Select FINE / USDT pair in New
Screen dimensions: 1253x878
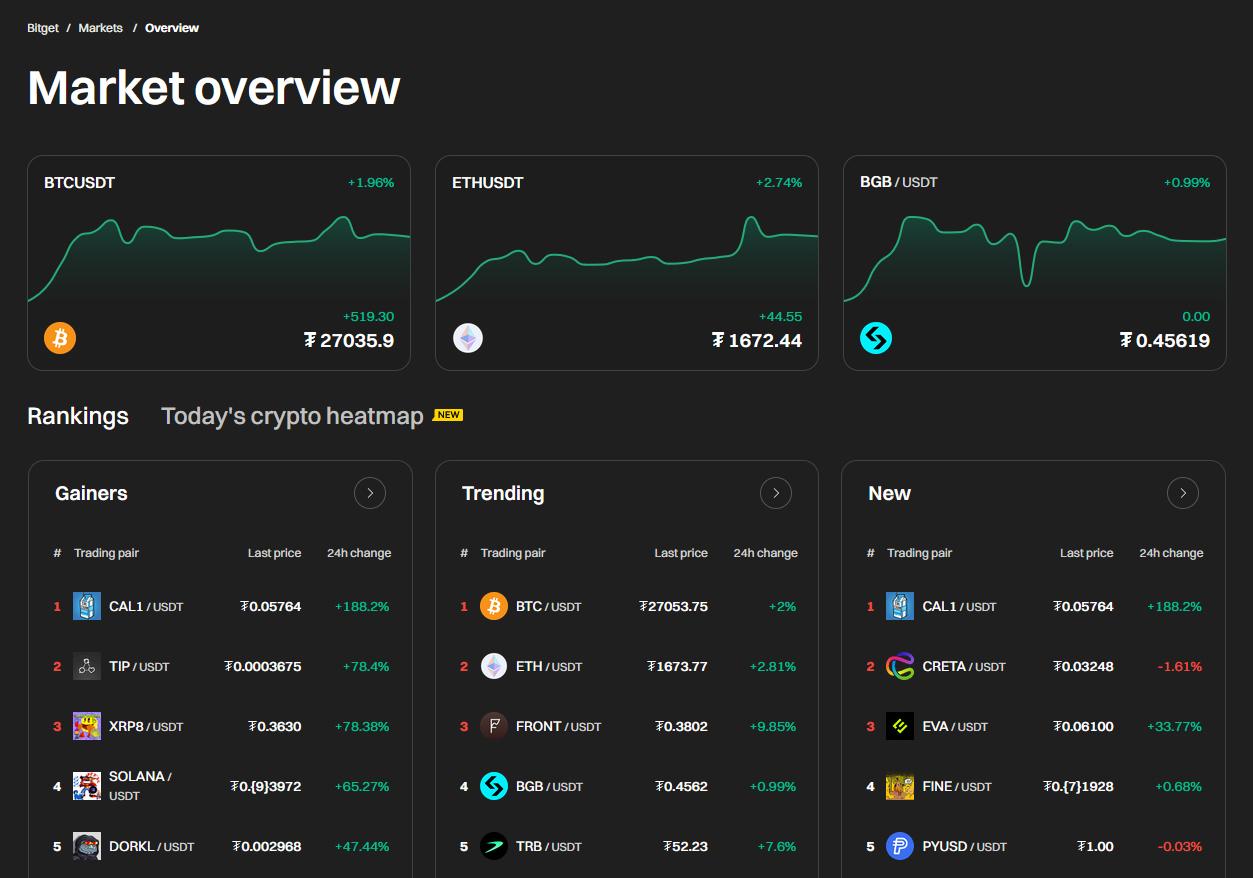point(957,786)
